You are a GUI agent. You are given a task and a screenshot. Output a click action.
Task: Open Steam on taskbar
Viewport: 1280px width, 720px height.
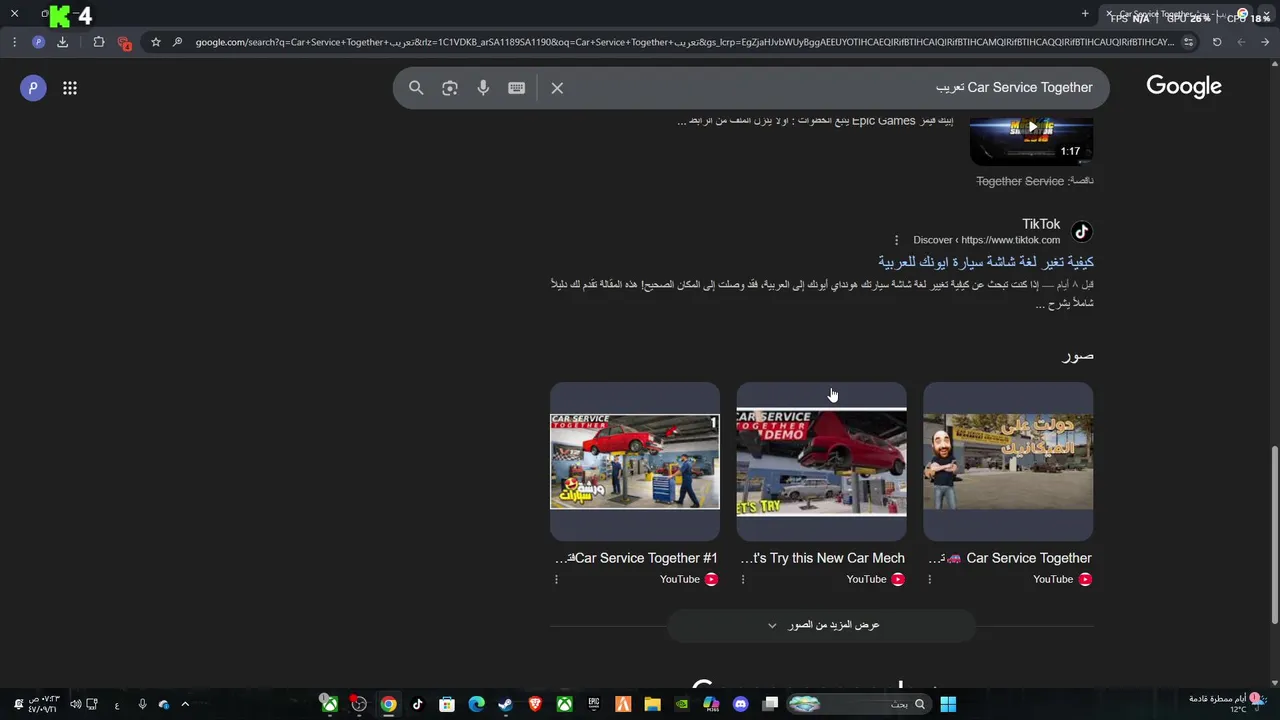click(506, 704)
